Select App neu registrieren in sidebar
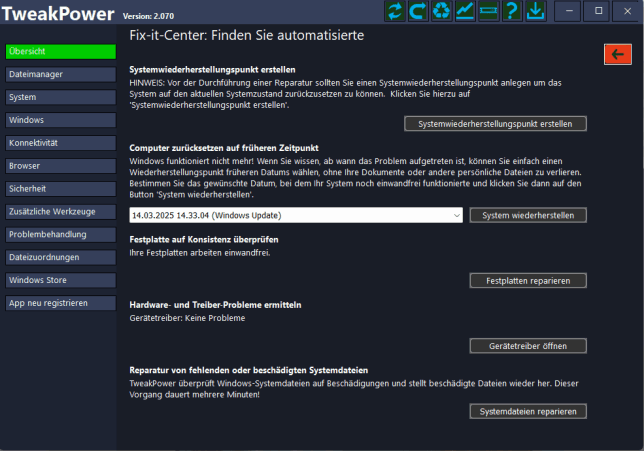 [x=60, y=303]
